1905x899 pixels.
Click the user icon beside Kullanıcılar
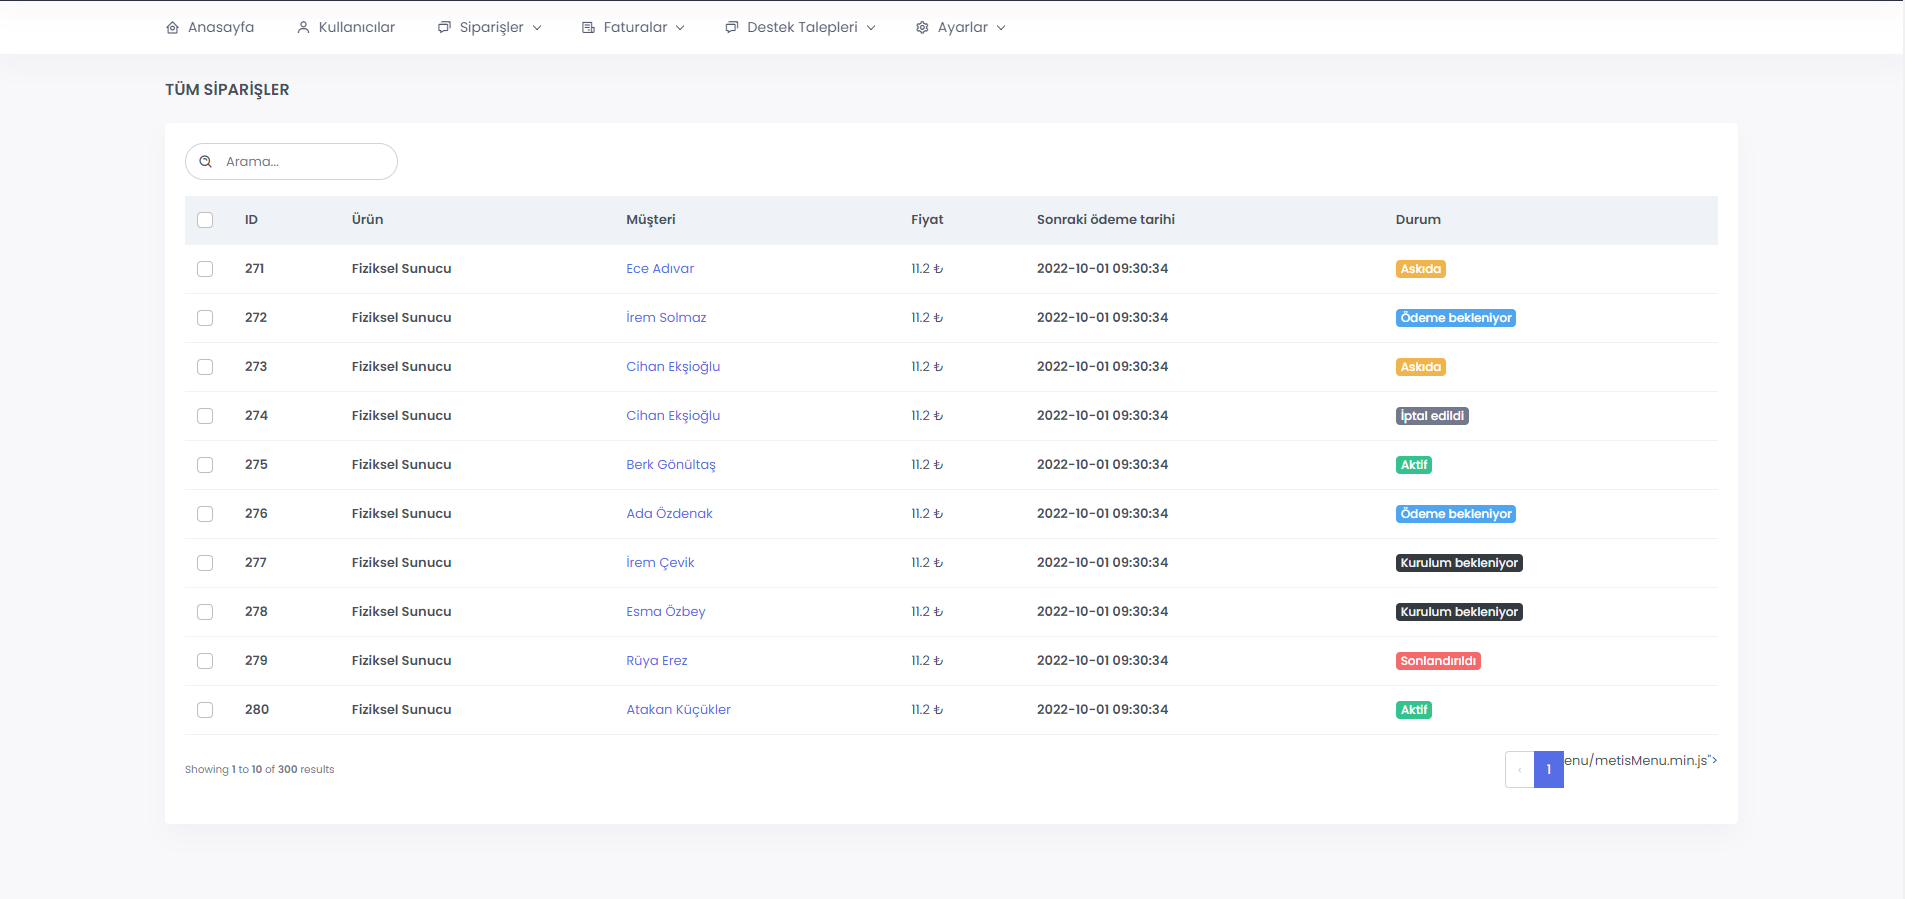[x=304, y=28]
